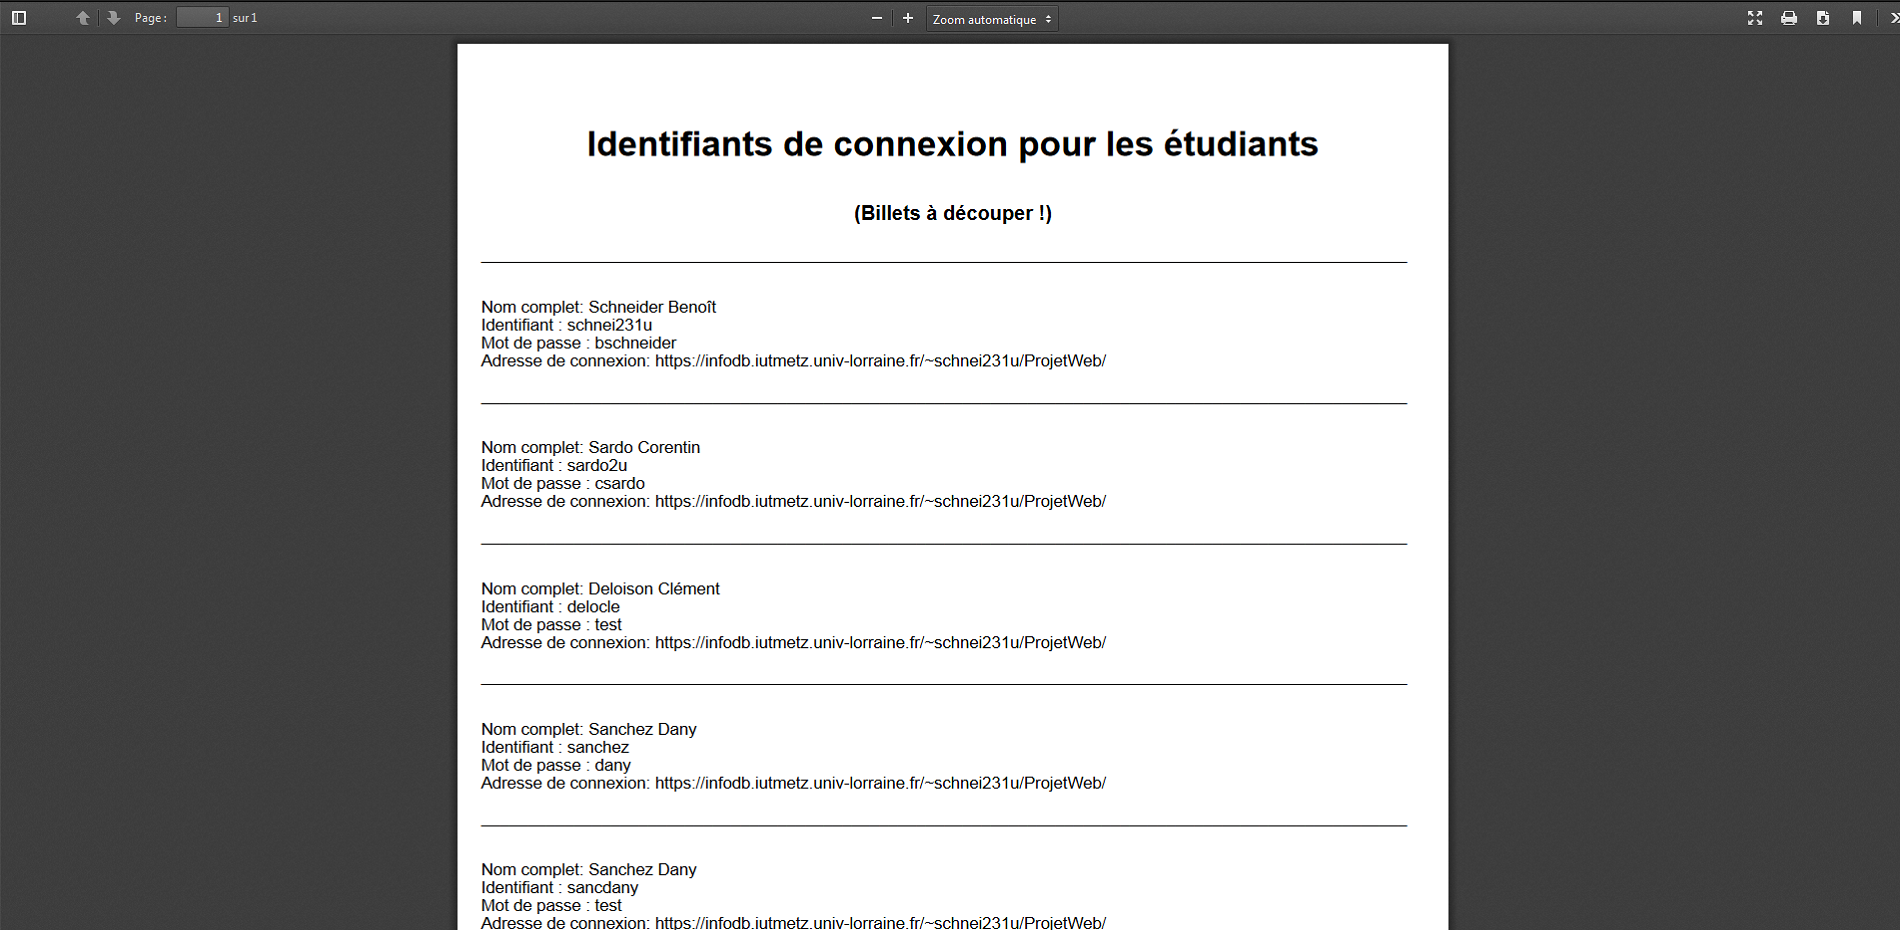The image size is (1900, 930).
Task: Click 'Nom complet: Sardo Corentin' line
Action: coord(590,448)
